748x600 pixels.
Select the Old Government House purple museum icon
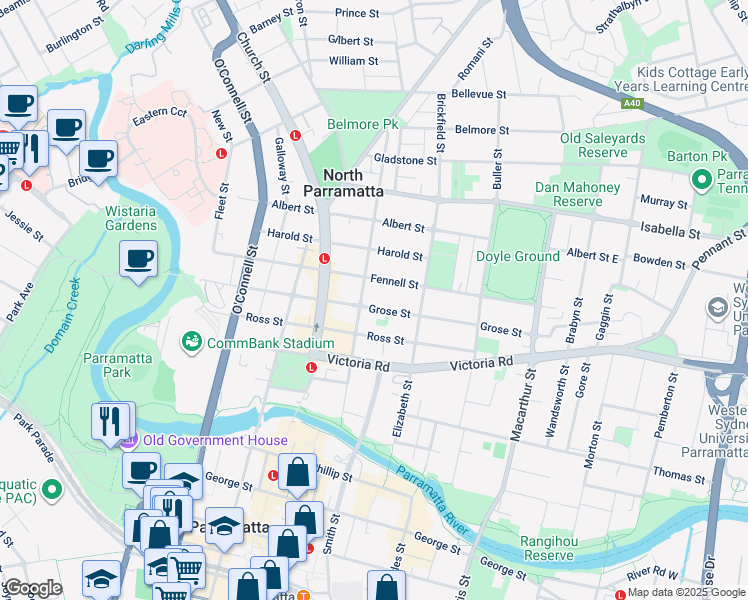tap(126, 441)
